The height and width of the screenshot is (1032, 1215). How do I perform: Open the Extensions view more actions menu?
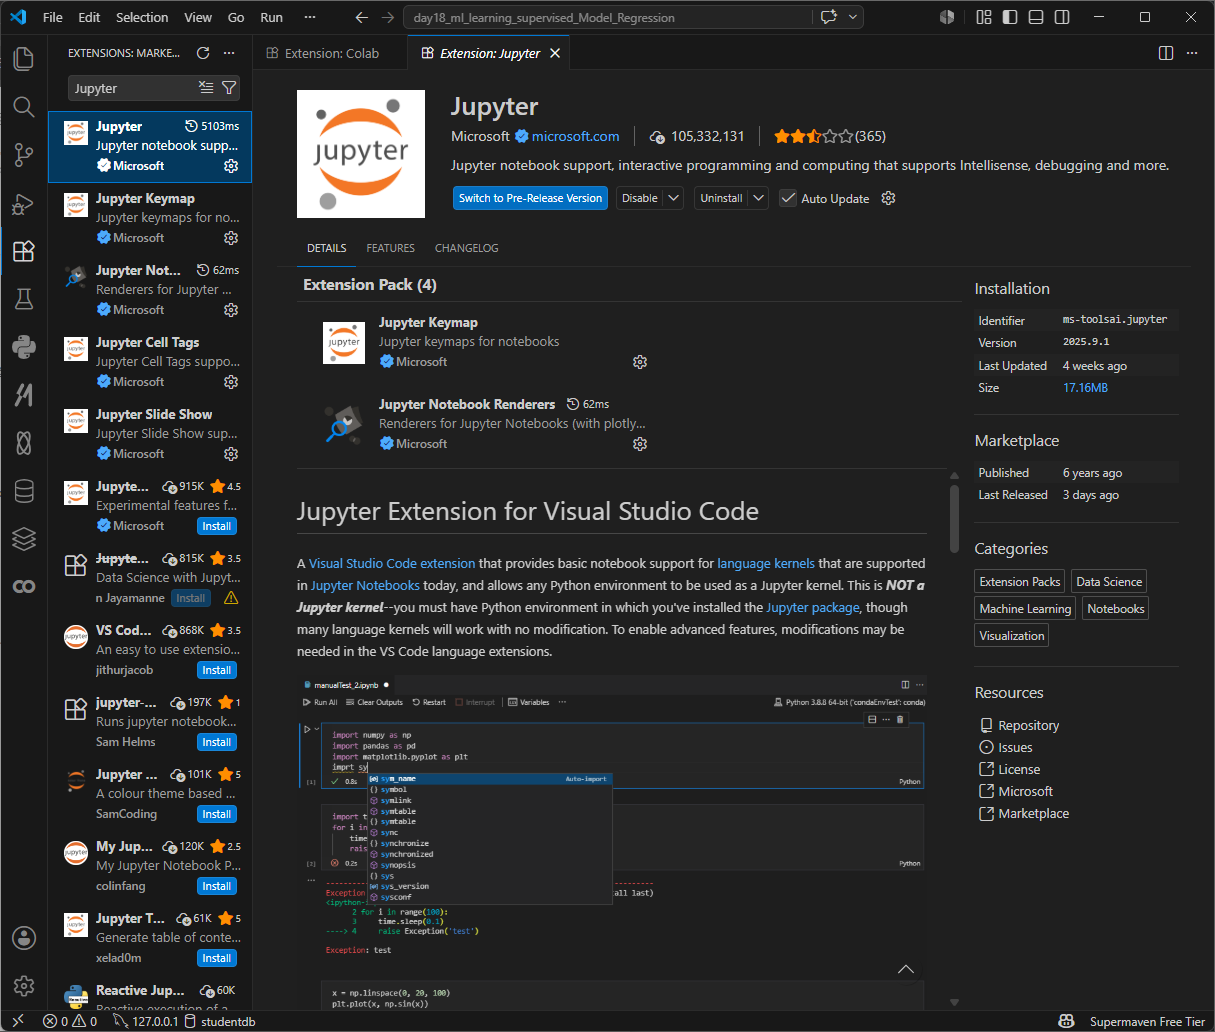coord(229,53)
